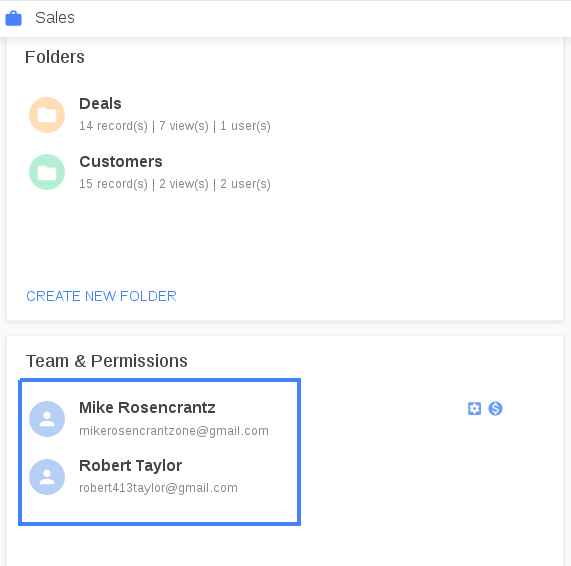Open the Deals folder name
This screenshot has height=566, width=571.
[100, 104]
